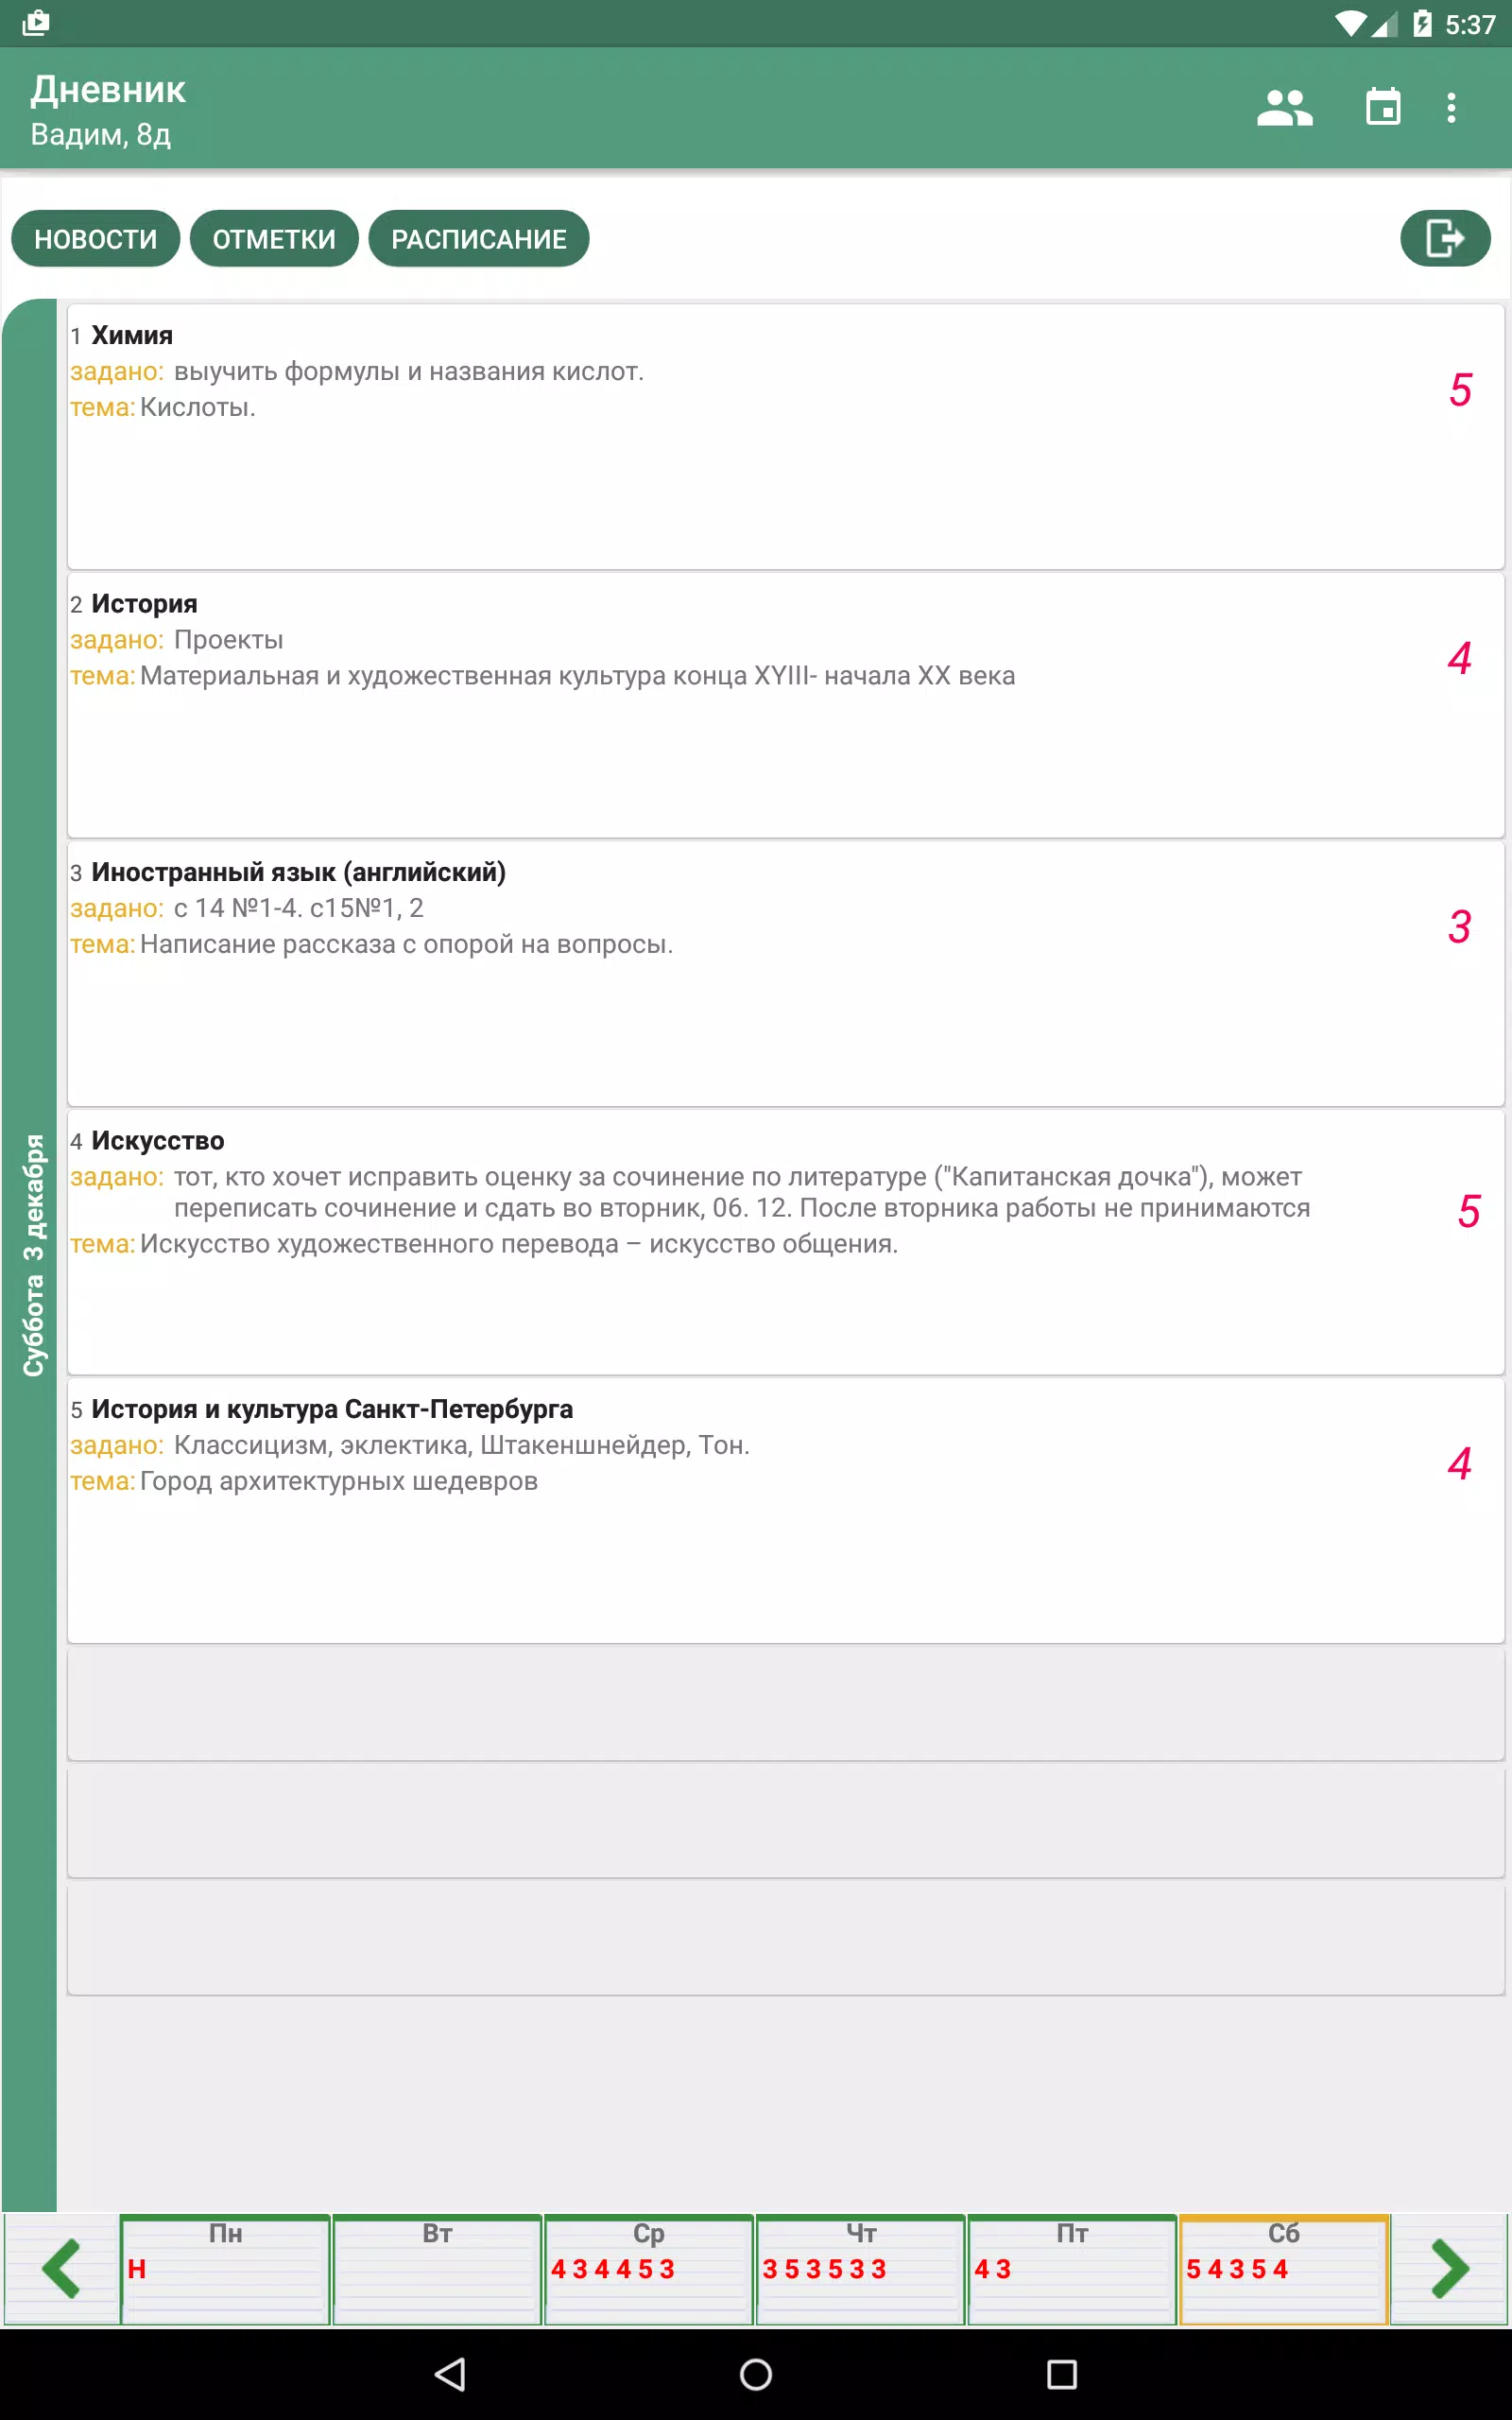The height and width of the screenshot is (2420, 1512).
Task: Tap homework Классицизм, эклектика text
Action: click(462, 1445)
